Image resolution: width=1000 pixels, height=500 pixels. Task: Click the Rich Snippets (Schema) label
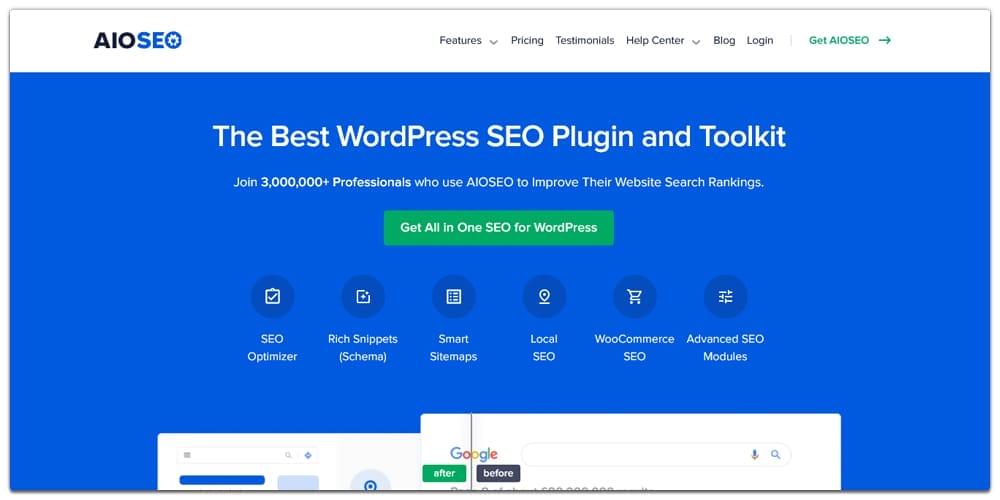coord(363,348)
